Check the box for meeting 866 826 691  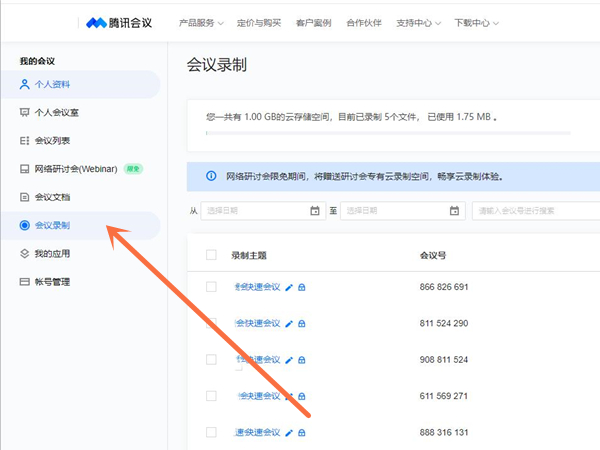click(211, 287)
